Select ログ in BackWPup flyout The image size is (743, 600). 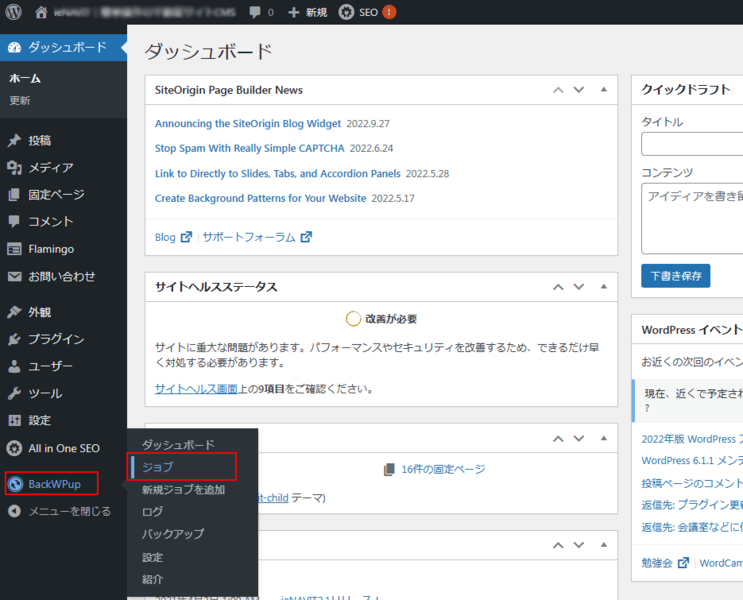pos(152,511)
